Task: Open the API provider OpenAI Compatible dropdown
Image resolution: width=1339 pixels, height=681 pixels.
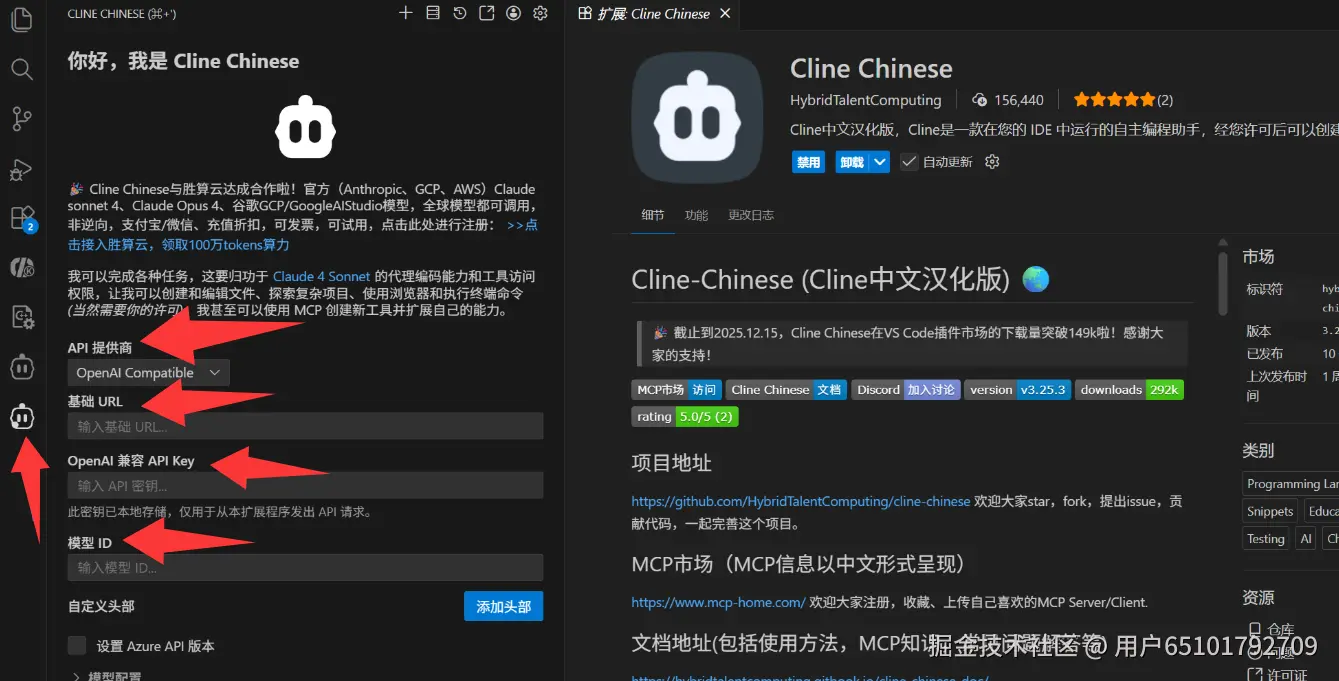Action: click(148, 373)
